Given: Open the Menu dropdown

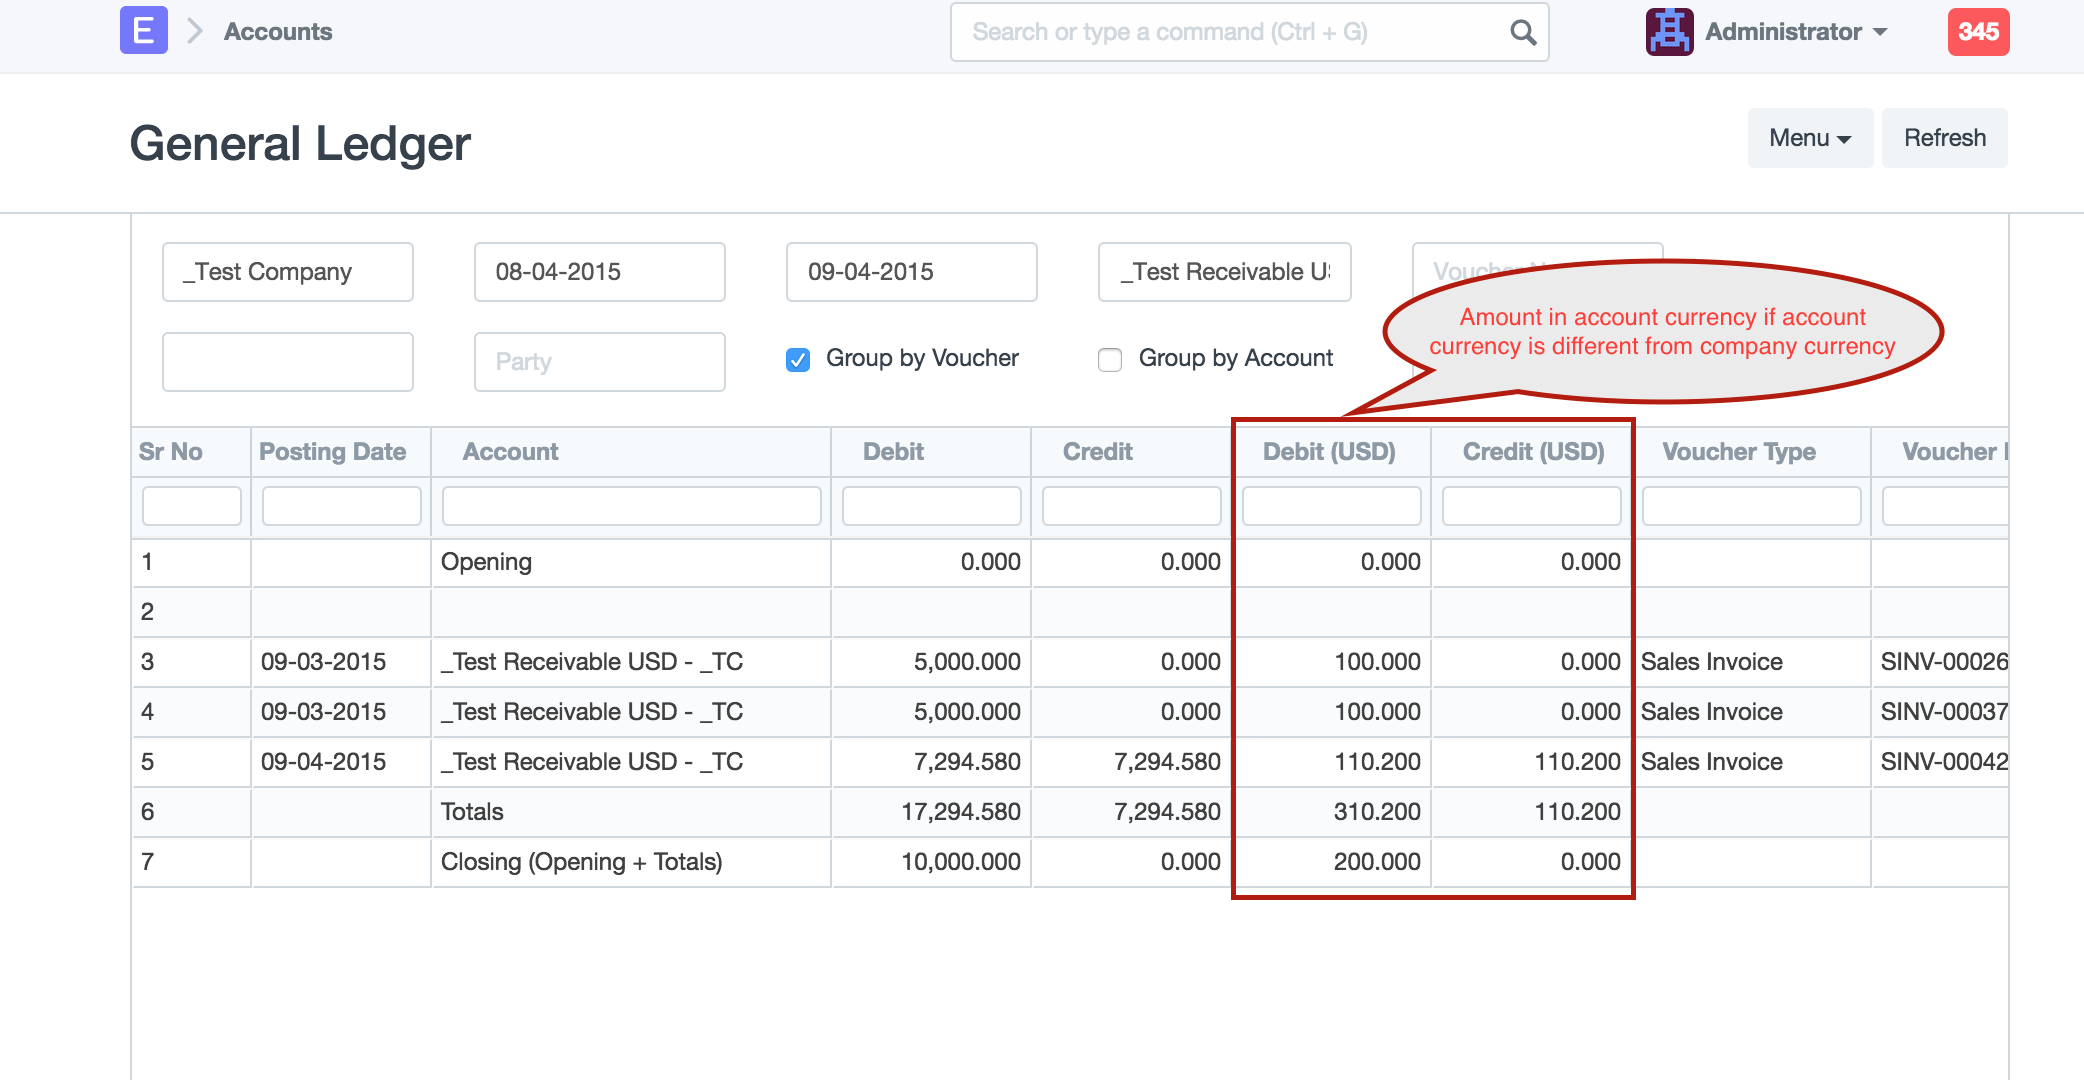Looking at the screenshot, I should (1809, 138).
